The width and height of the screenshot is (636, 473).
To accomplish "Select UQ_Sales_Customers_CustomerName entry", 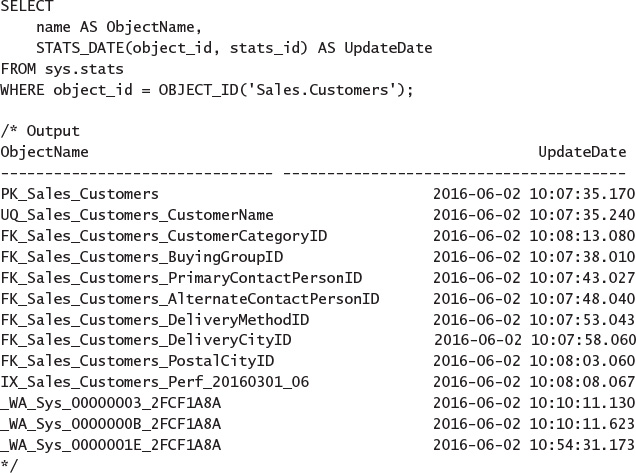I will click(x=137, y=215).
